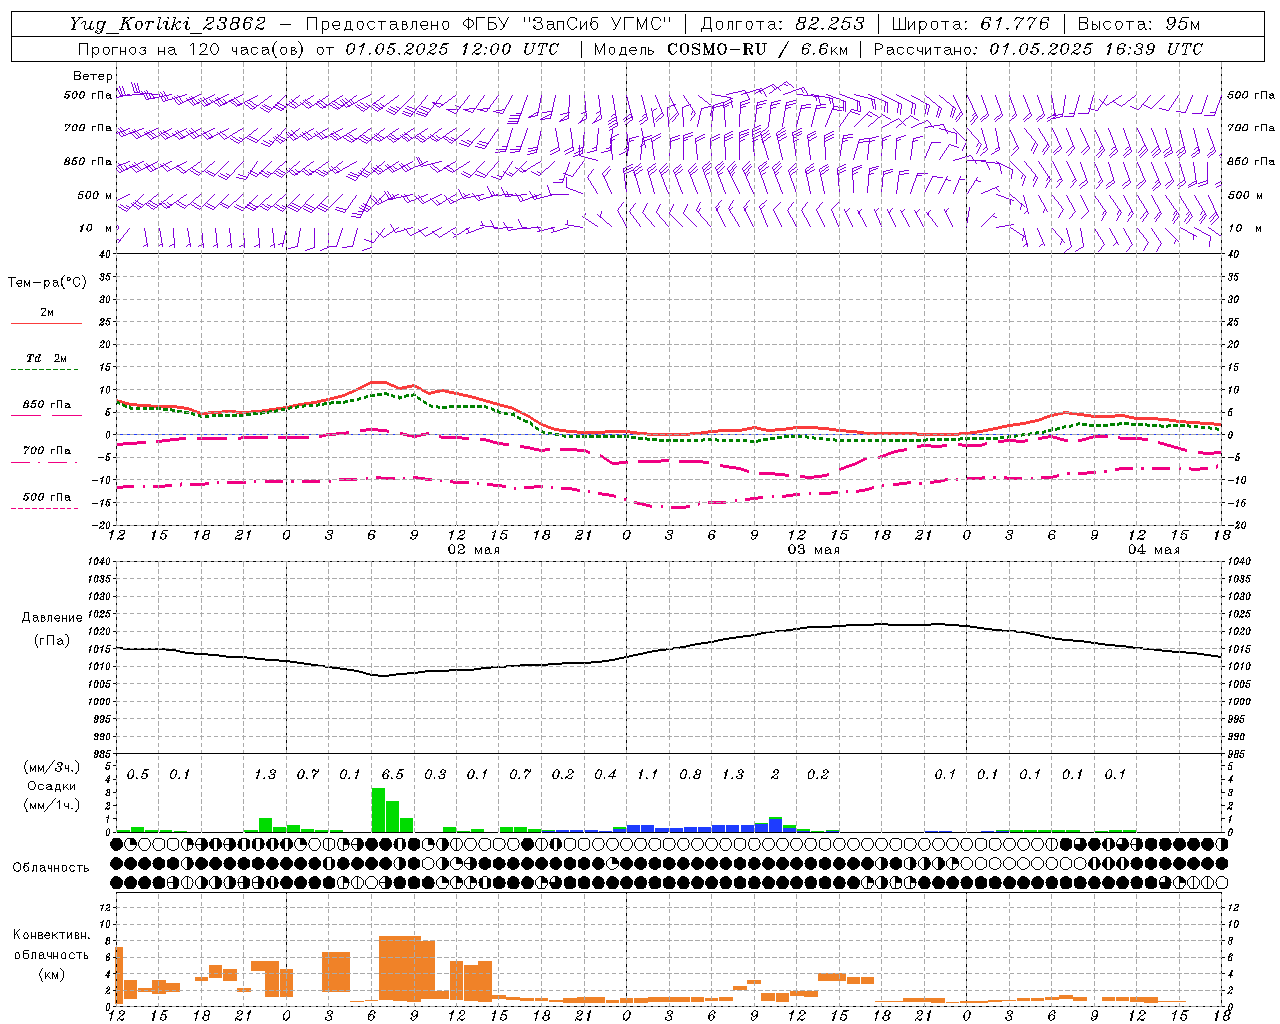Select the Осадки precipitation label
Image resolution: width=1280 pixels, height=1024 pixels.
point(51,786)
